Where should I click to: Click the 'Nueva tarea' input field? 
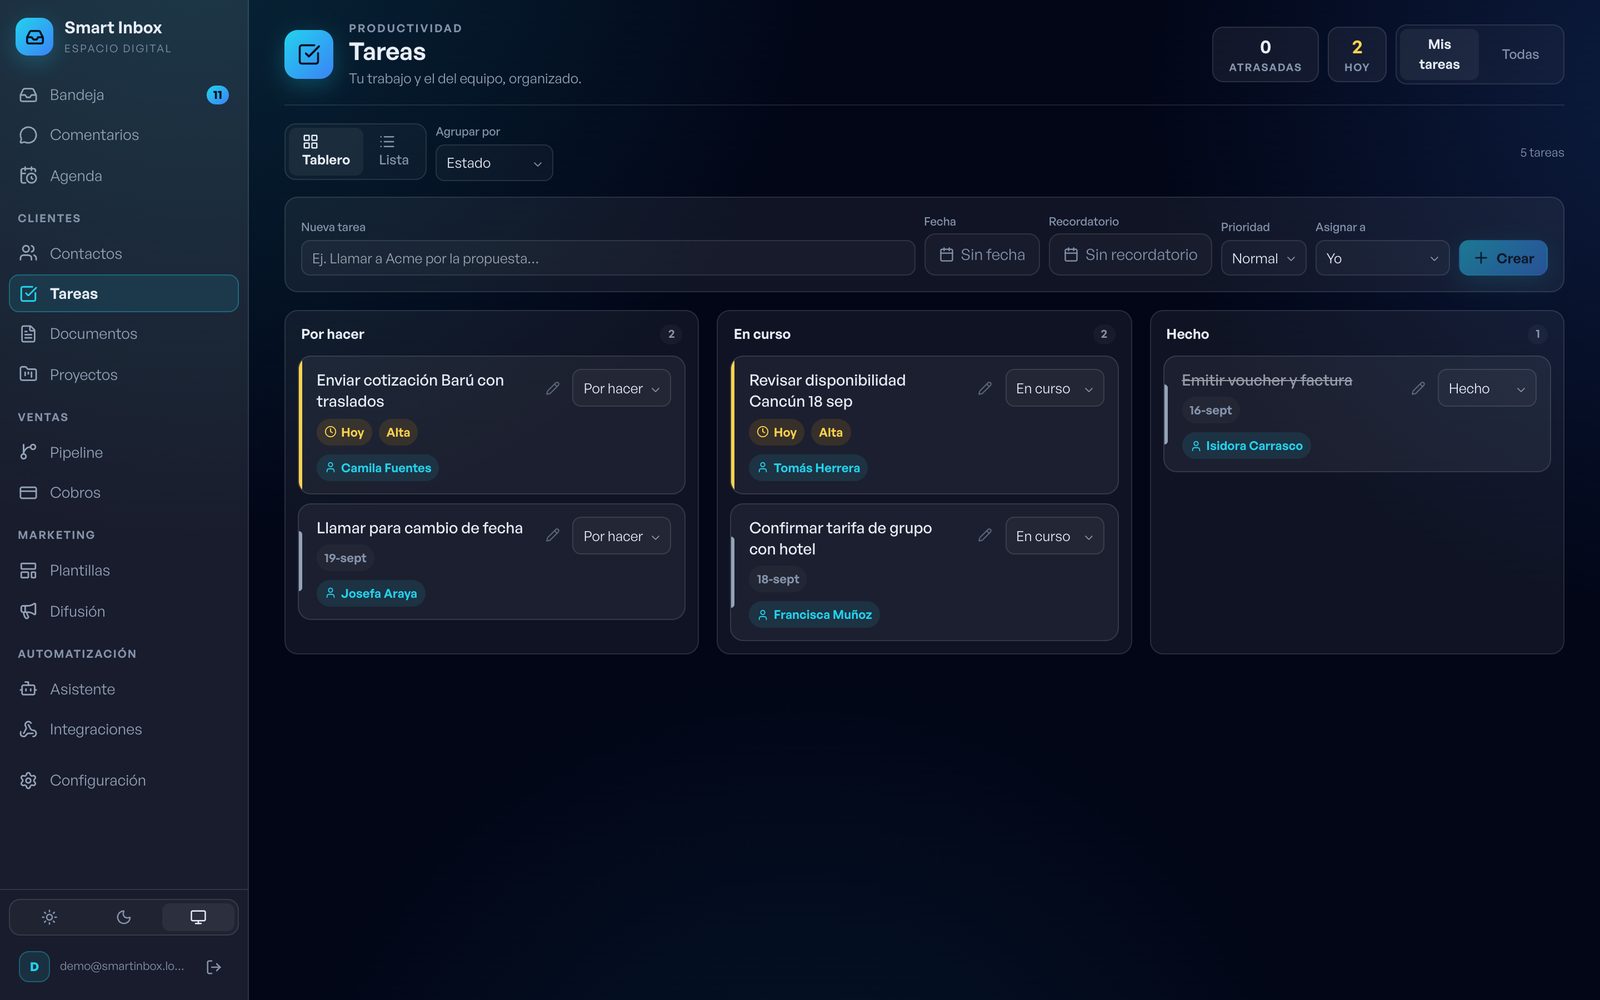[x=608, y=258]
